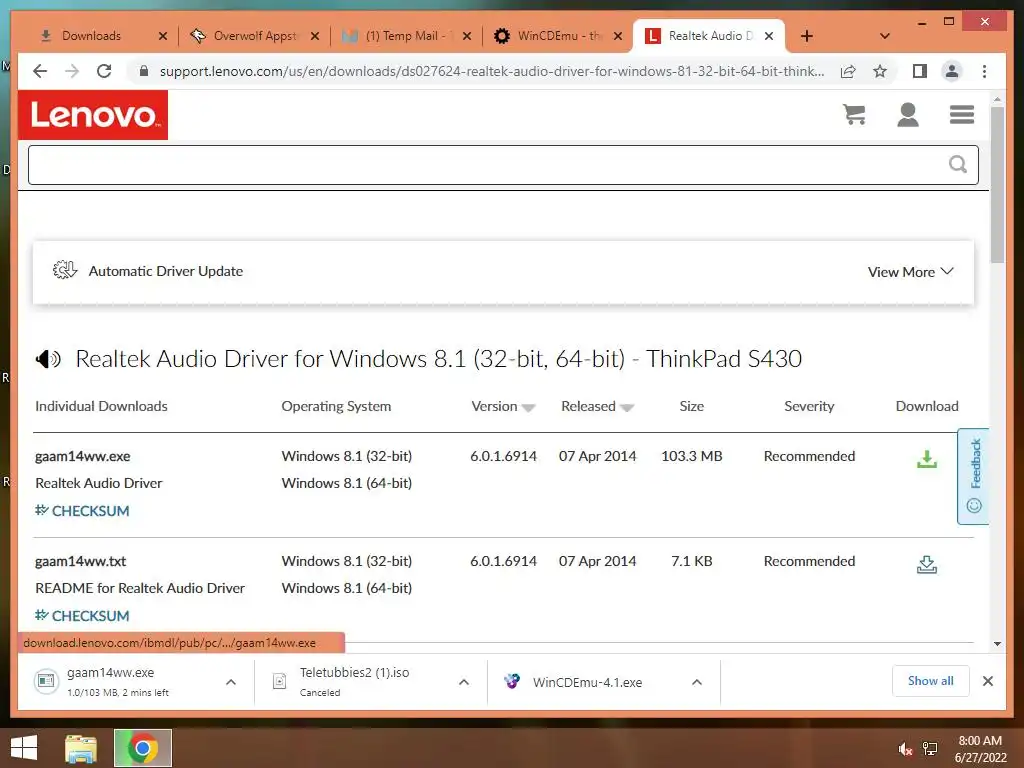1024x768 pixels.
Task: Switch to the WinCDEmu tab
Action: tap(558, 36)
